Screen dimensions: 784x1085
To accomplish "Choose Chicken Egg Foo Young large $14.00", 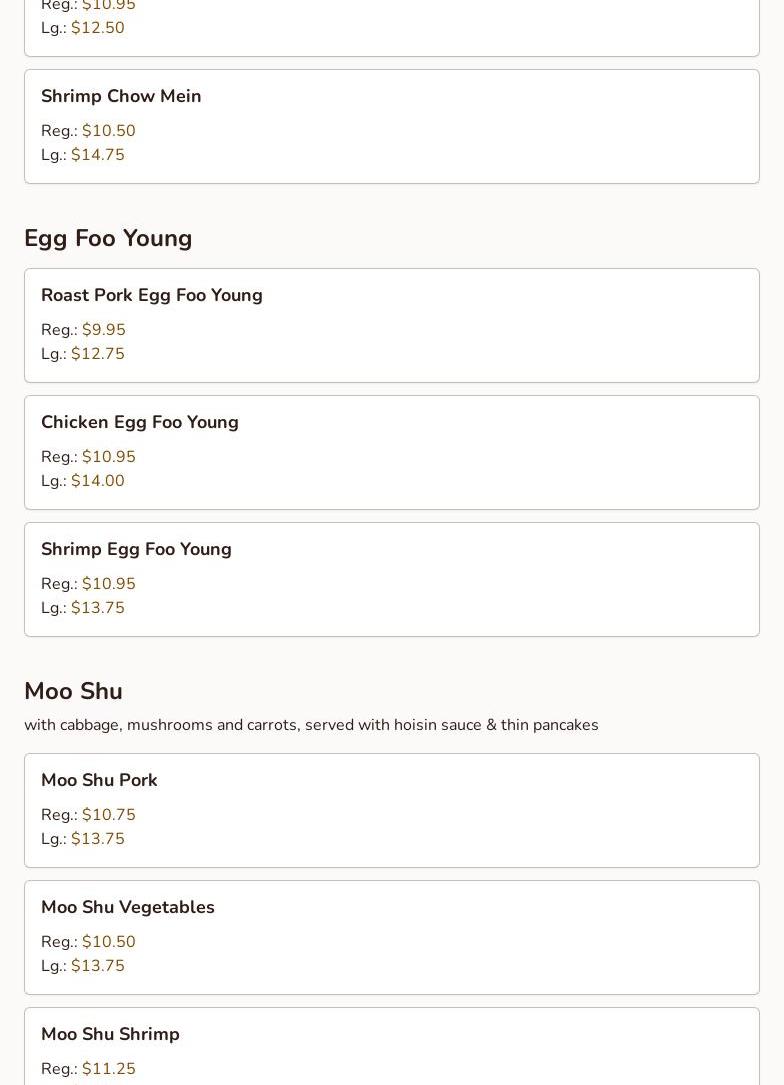I will click(97, 481).
